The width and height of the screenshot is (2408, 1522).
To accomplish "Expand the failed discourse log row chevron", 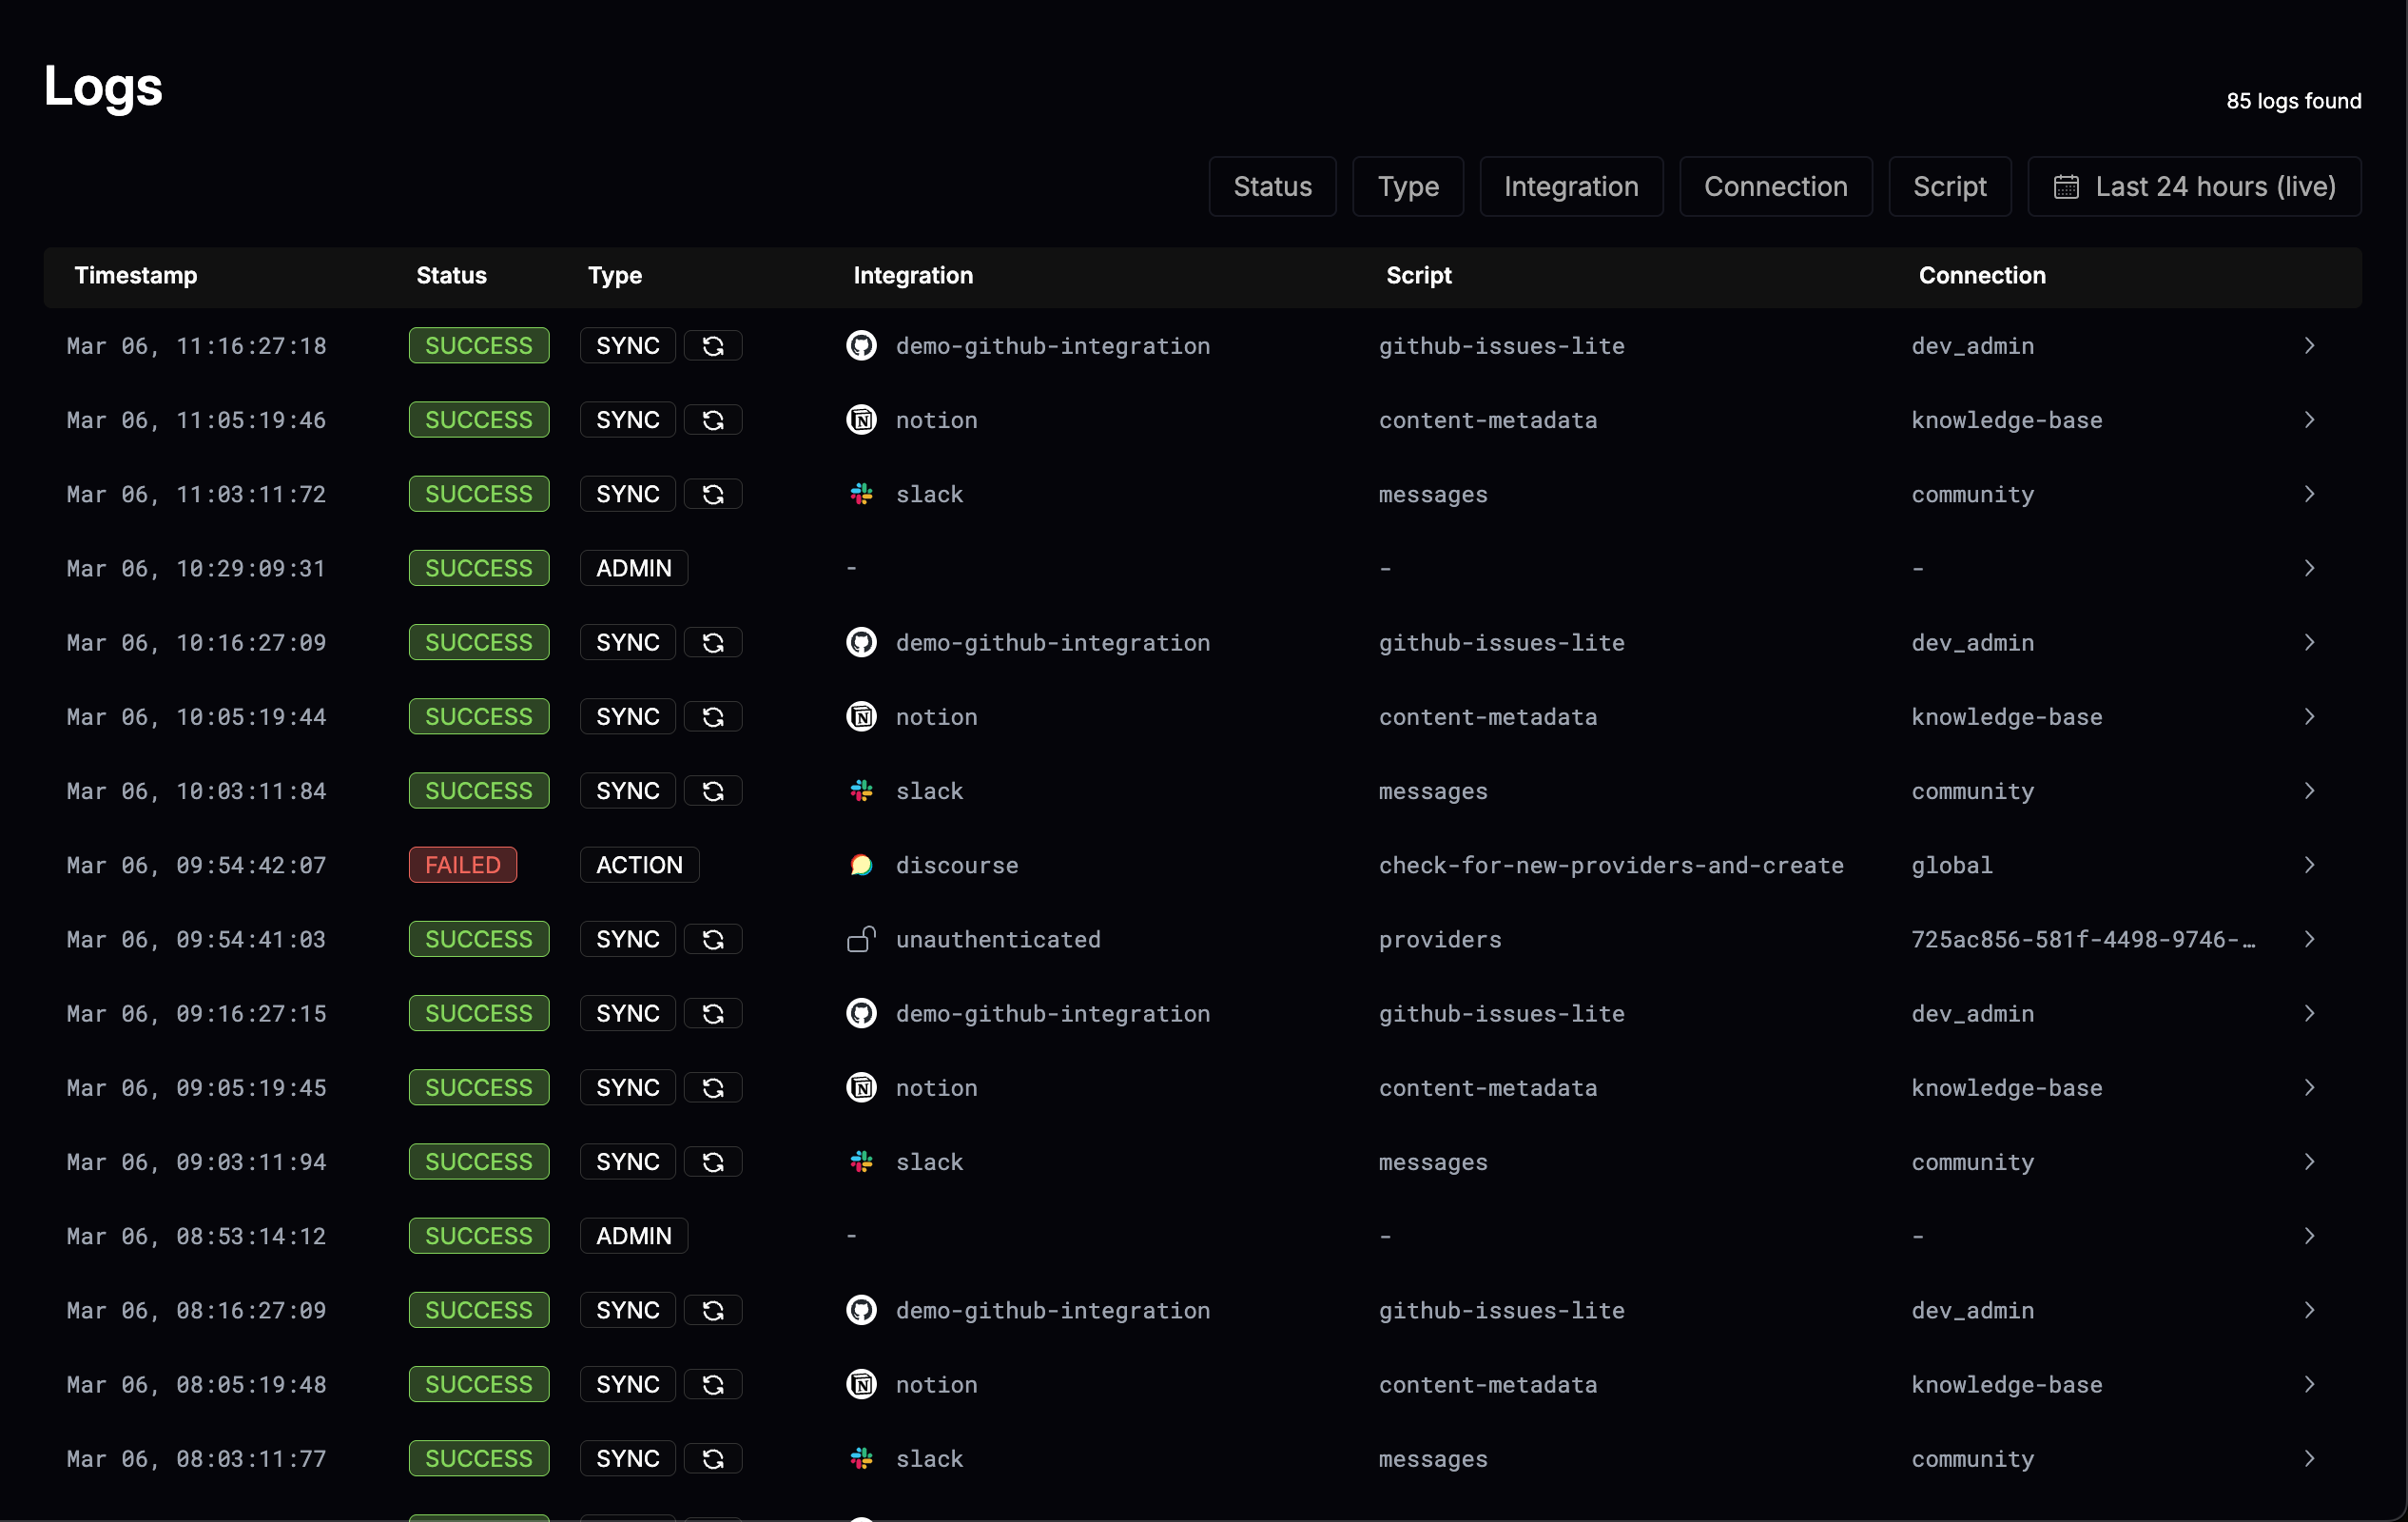I will tap(2309, 865).
